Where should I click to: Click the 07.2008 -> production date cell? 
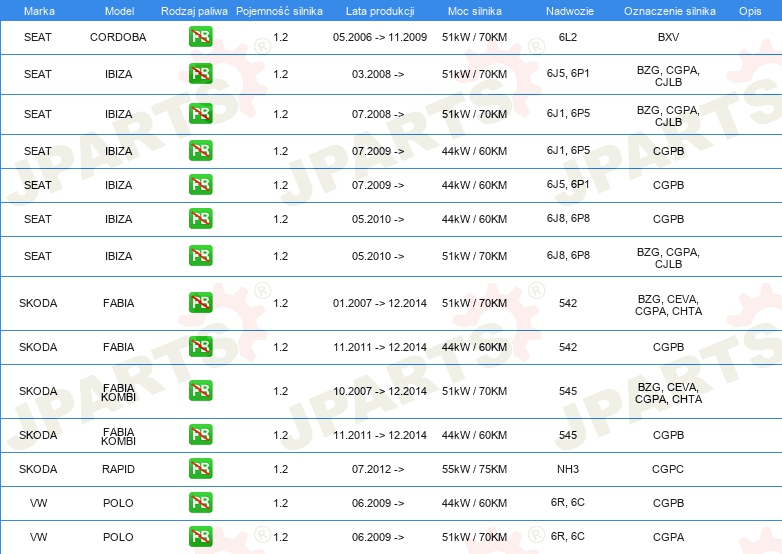click(378, 114)
